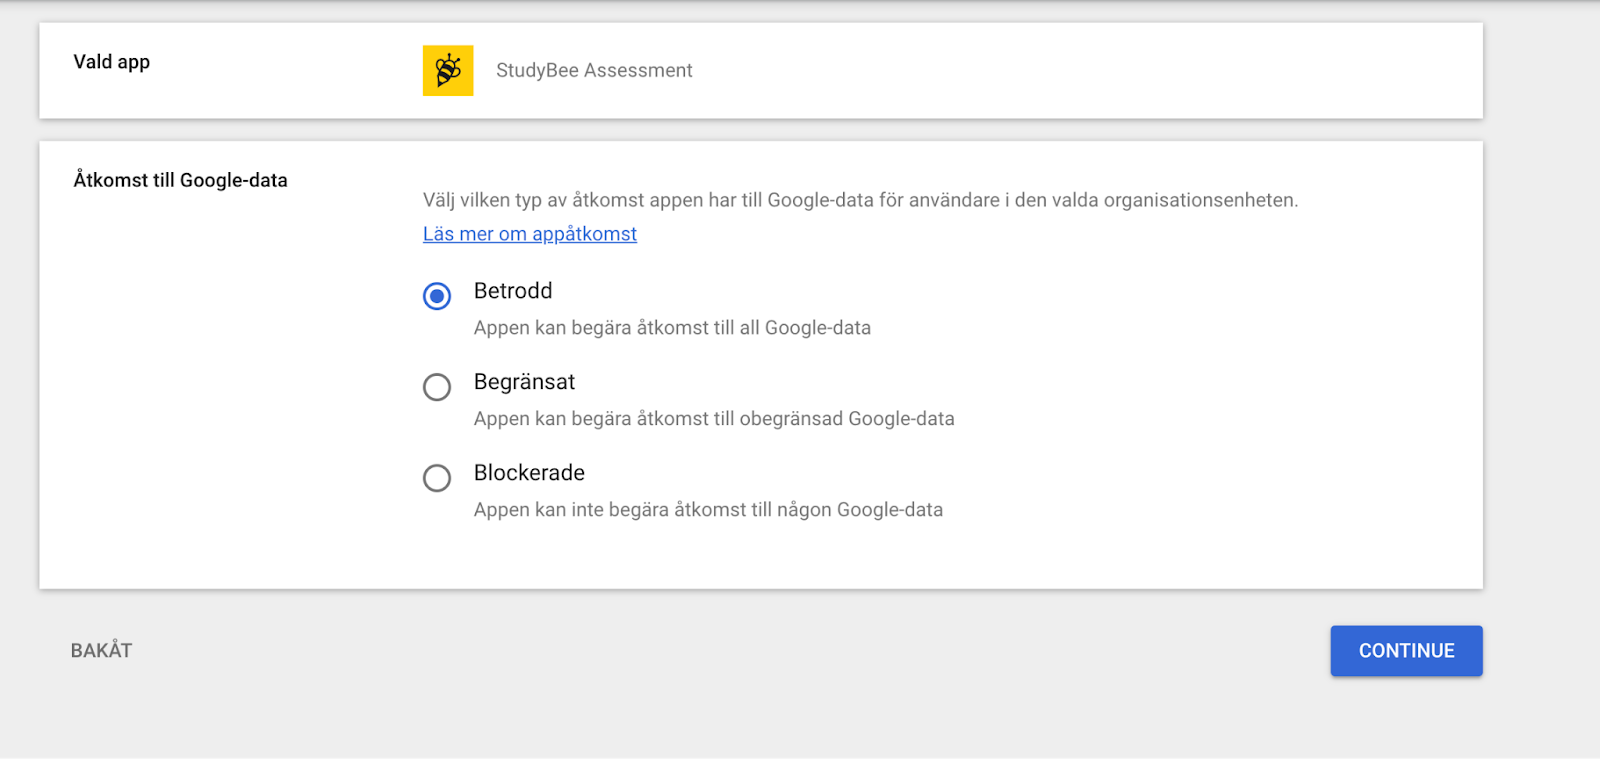Click the CONTINUE button

(1406, 651)
